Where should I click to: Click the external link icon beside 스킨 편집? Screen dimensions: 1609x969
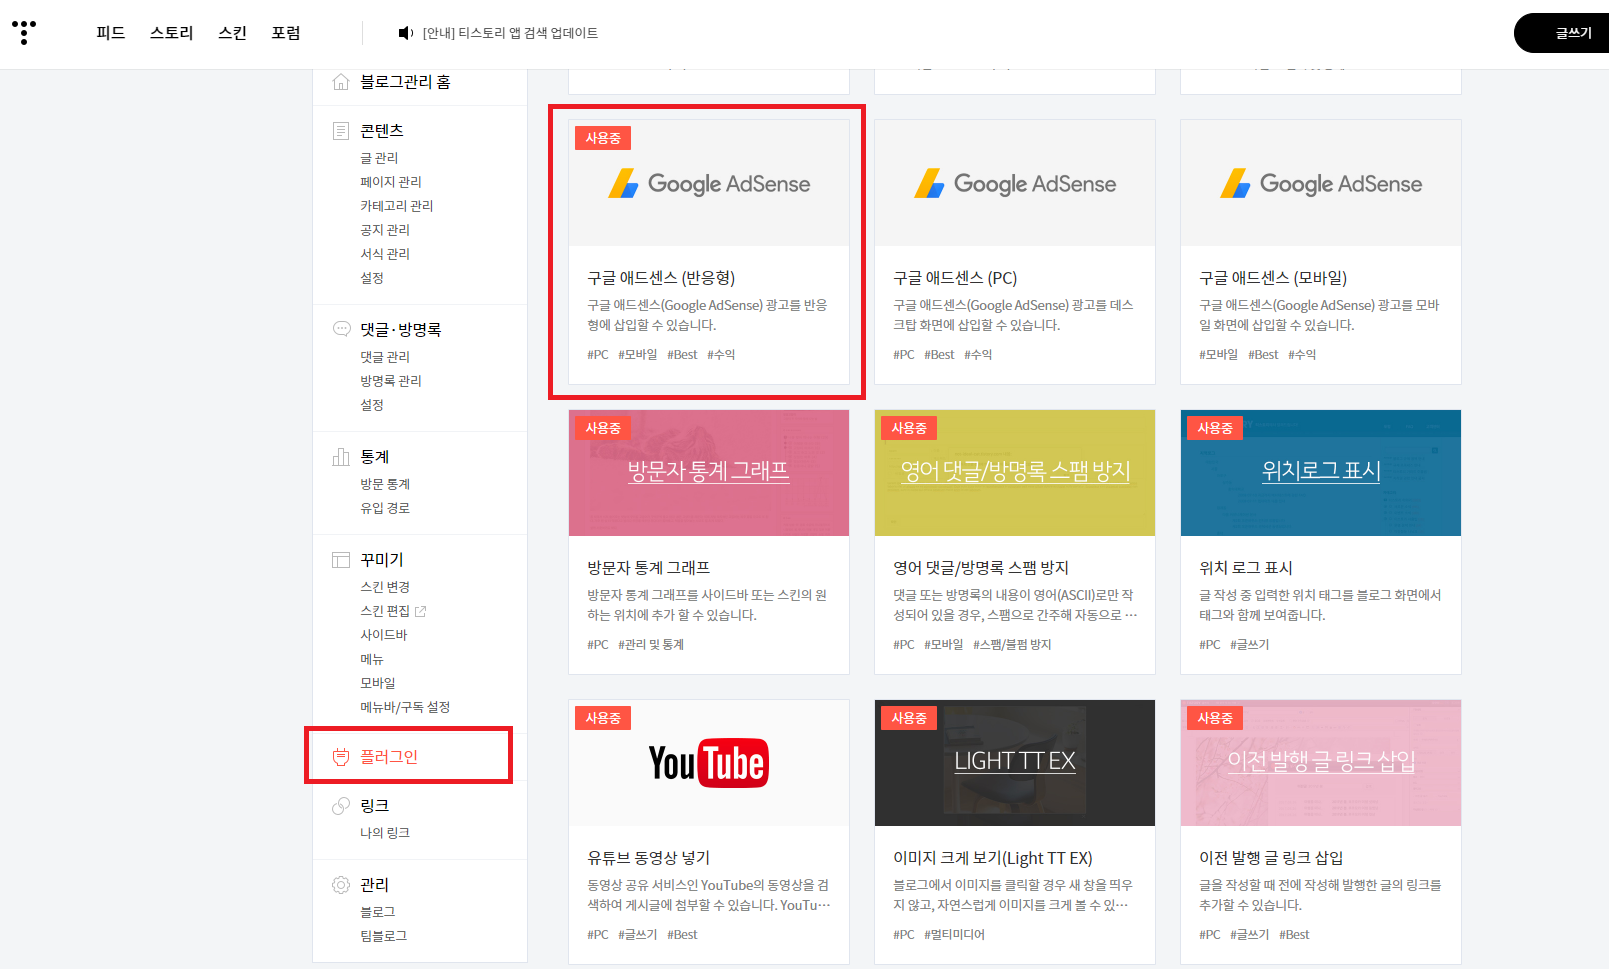[420, 611]
